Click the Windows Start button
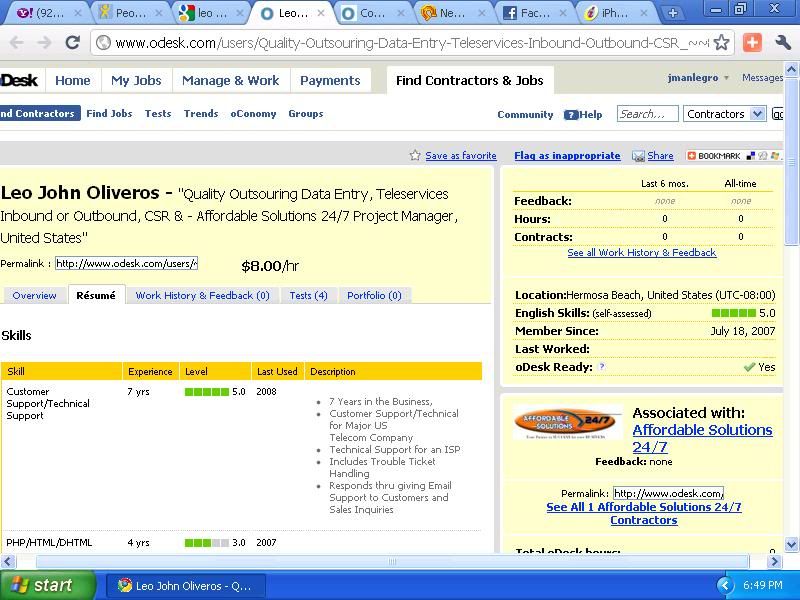 (47, 585)
